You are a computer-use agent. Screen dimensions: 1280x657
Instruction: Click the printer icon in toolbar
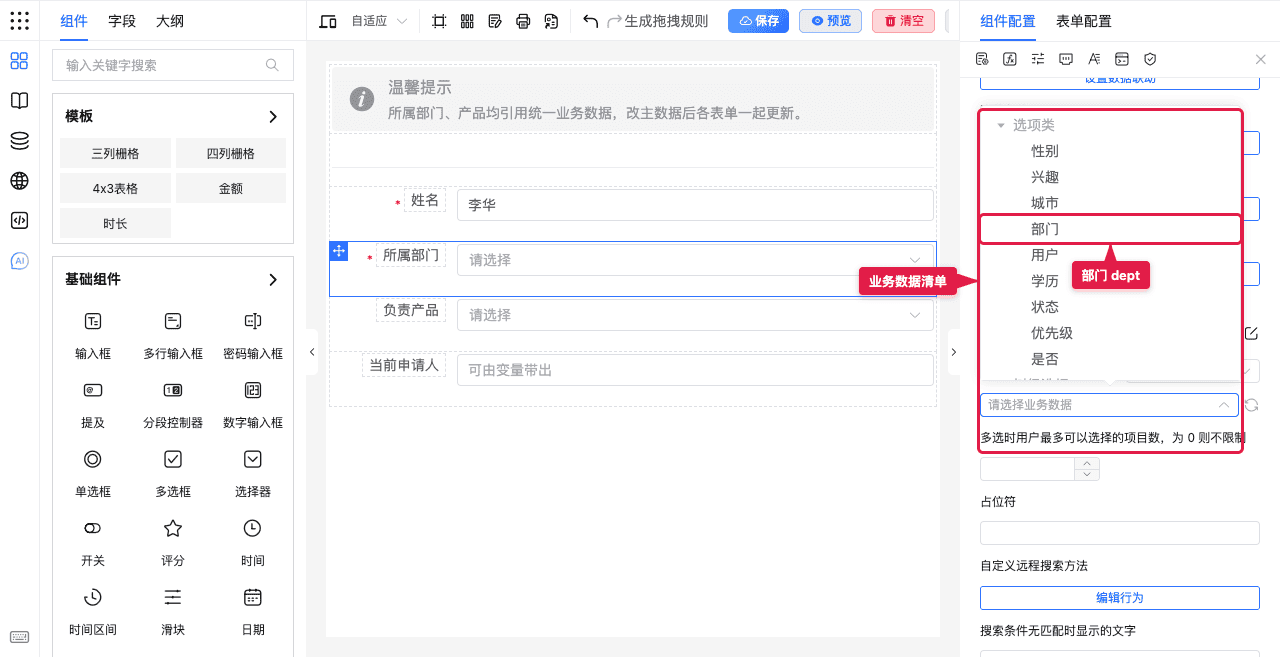(x=523, y=21)
